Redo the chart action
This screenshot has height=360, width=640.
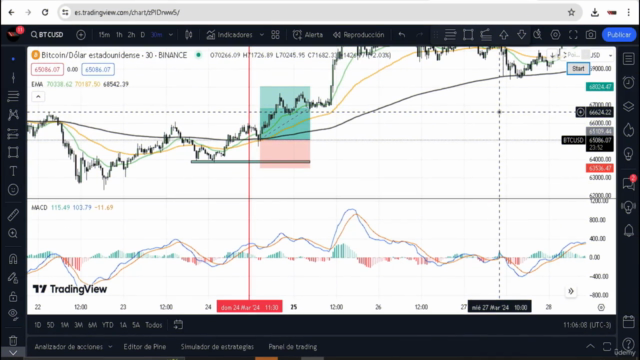point(419,35)
